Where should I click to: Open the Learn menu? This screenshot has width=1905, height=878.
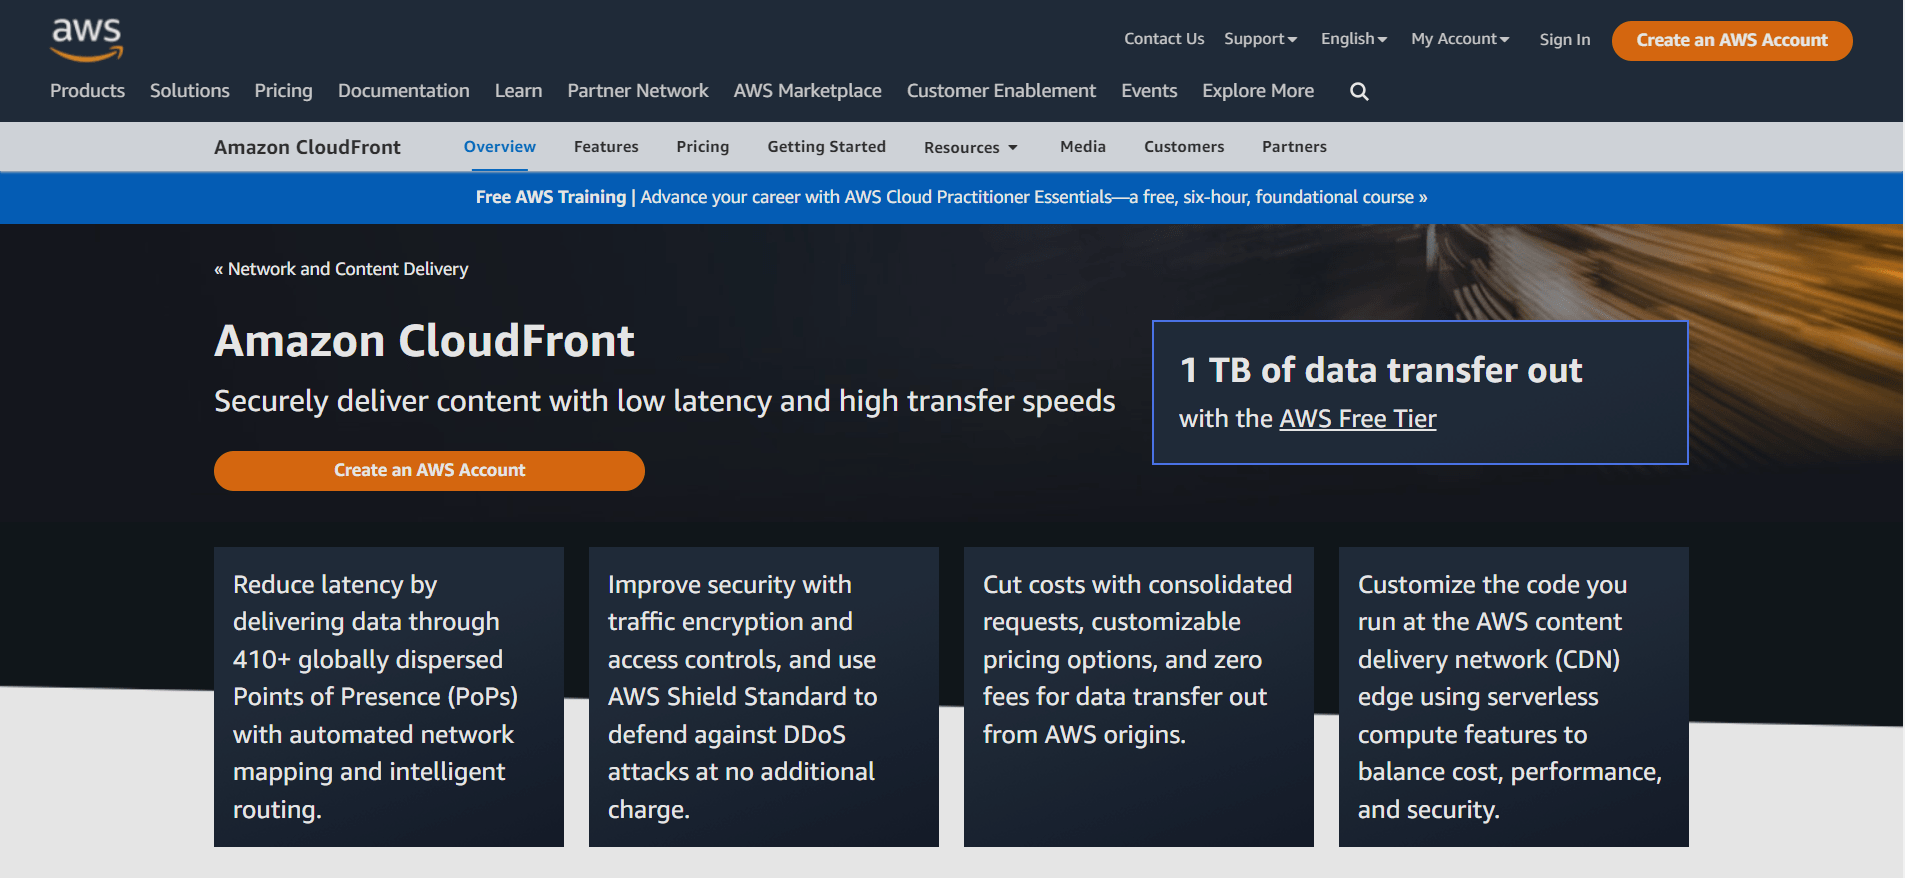tap(518, 91)
